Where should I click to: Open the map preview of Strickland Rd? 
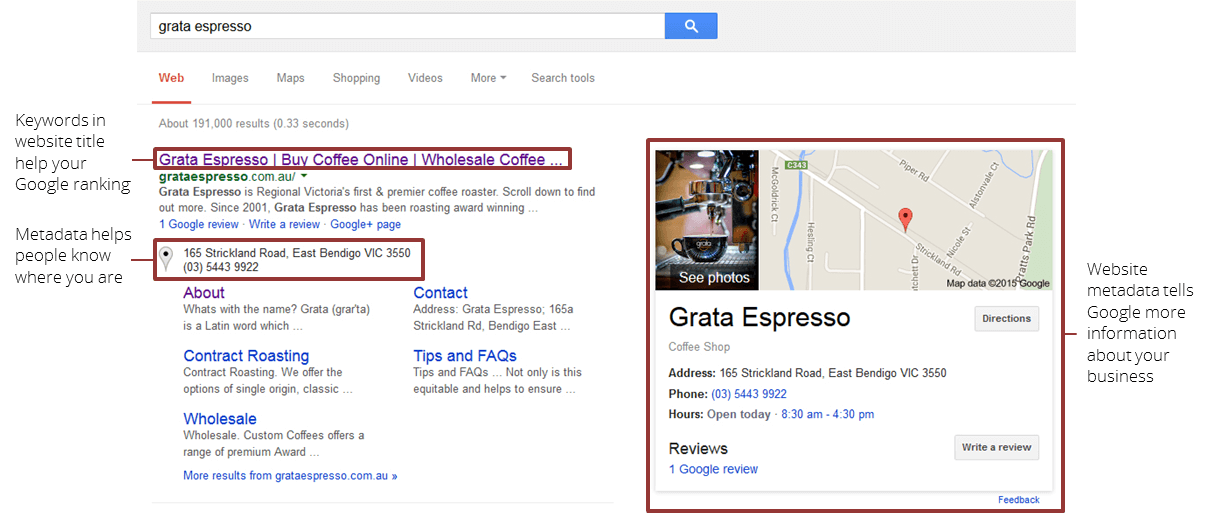point(906,220)
